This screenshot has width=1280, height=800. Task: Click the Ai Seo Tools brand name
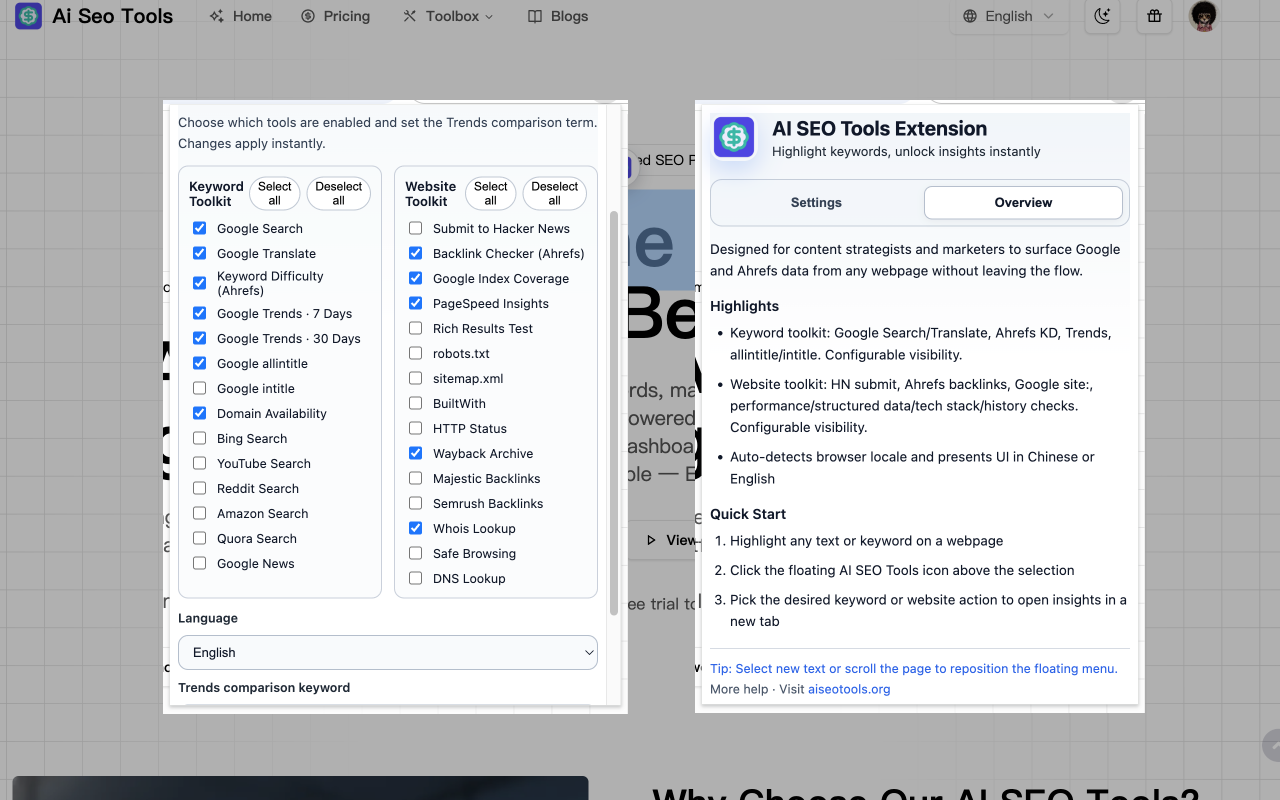(x=112, y=16)
